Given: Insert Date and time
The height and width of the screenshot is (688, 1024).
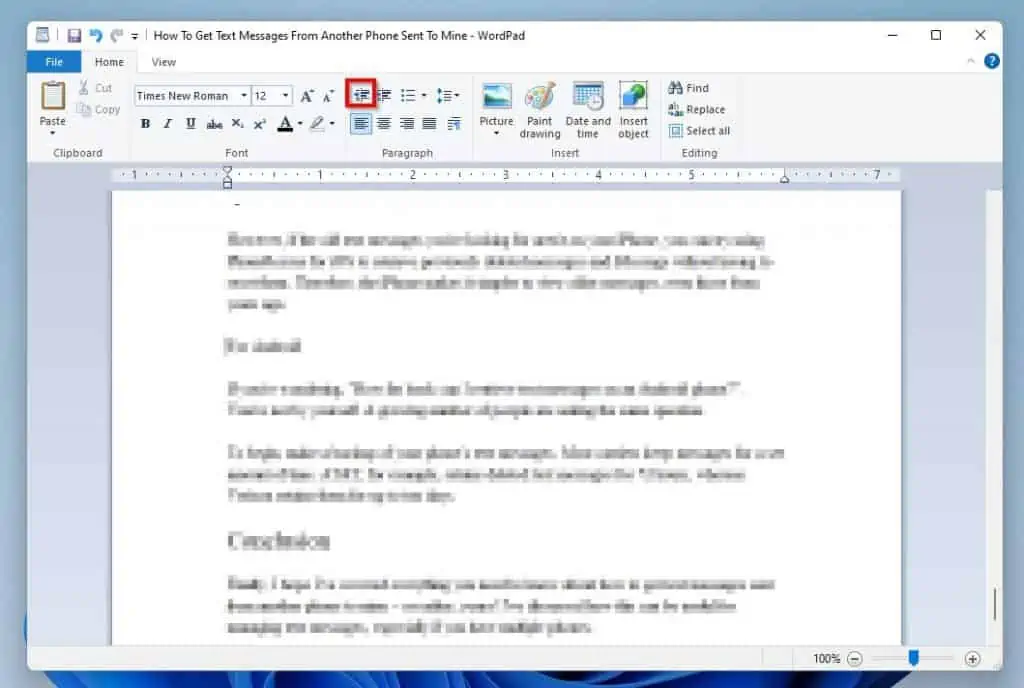Looking at the screenshot, I should (x=588, y=110).
